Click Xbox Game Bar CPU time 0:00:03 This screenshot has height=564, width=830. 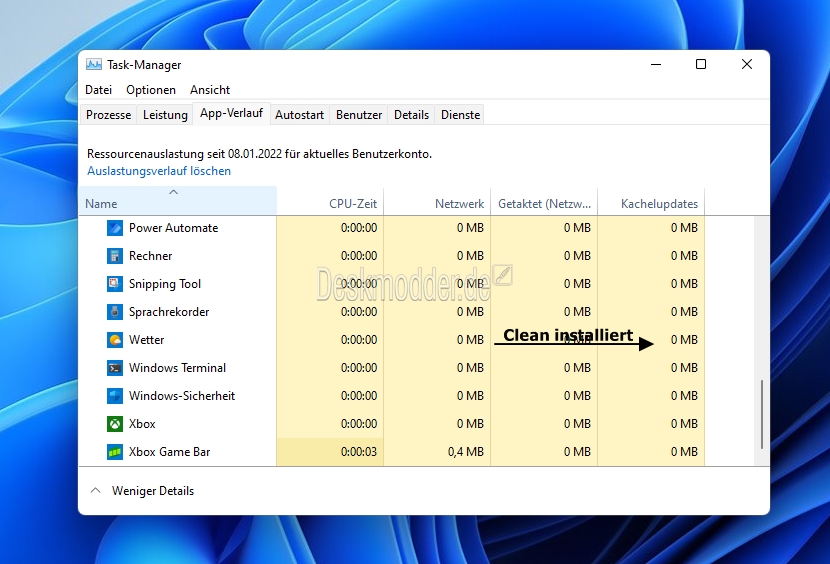point(359,452)
